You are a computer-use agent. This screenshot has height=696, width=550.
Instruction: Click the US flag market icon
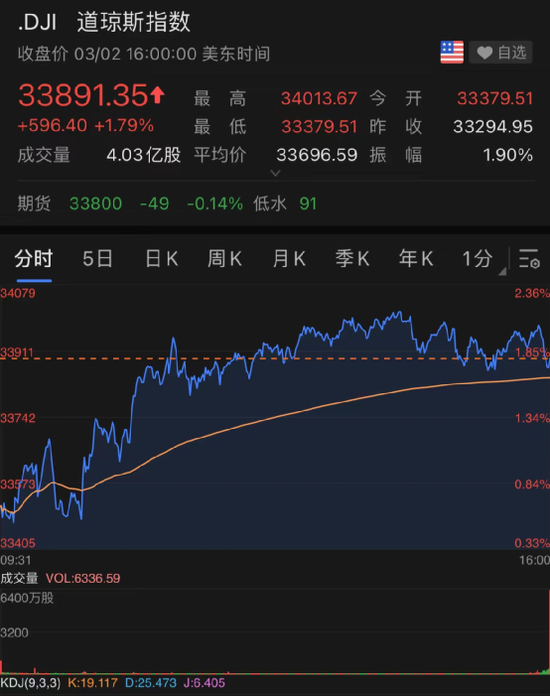click(x=452, y=52)
